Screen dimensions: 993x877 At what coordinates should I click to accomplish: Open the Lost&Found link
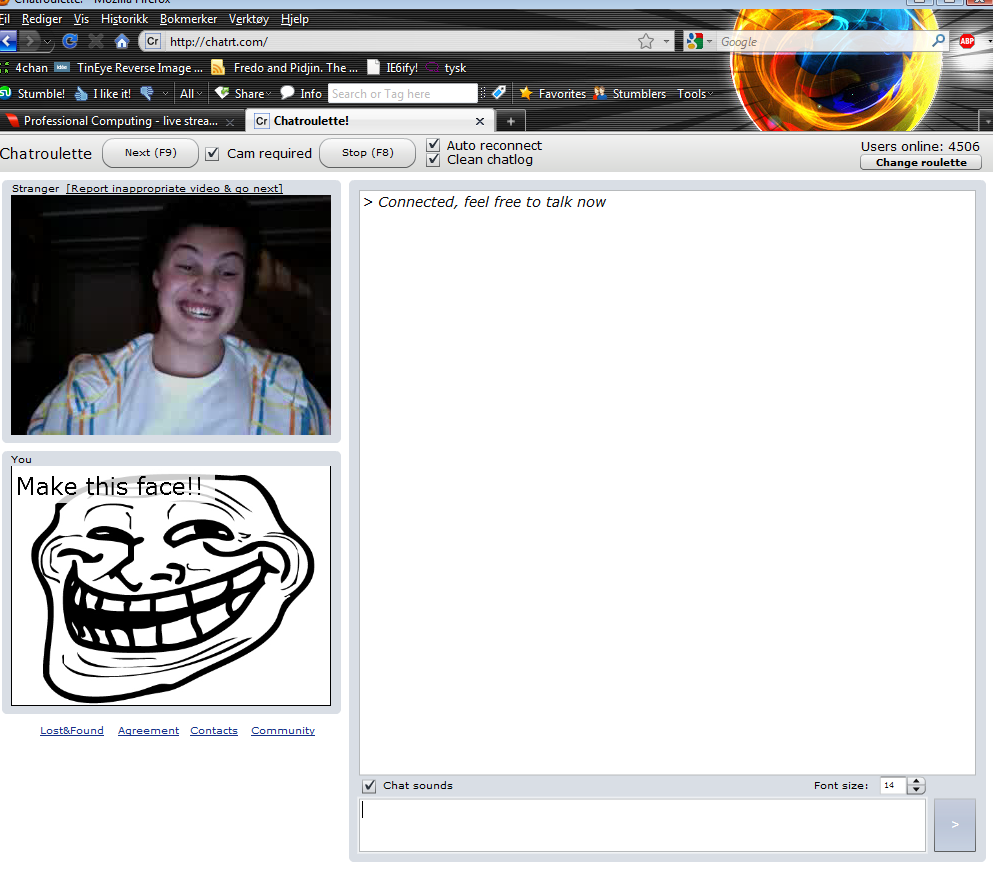click(x=72, y=731)
